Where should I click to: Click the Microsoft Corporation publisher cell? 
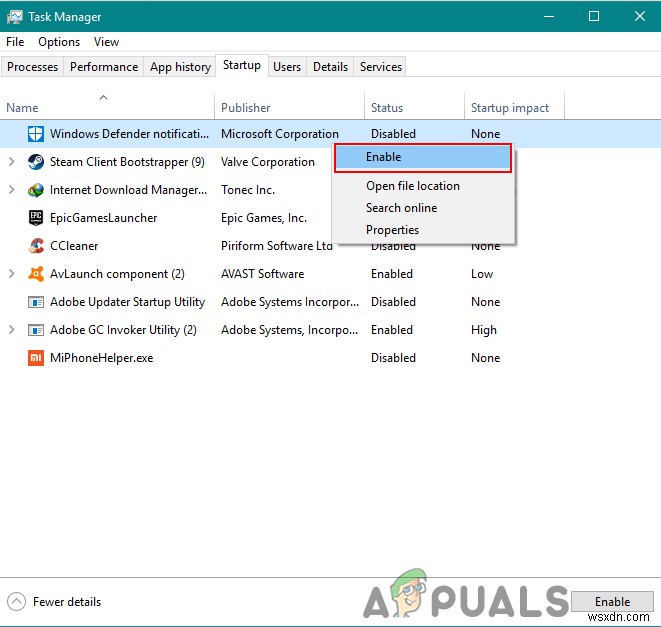[x=279, y=134]
